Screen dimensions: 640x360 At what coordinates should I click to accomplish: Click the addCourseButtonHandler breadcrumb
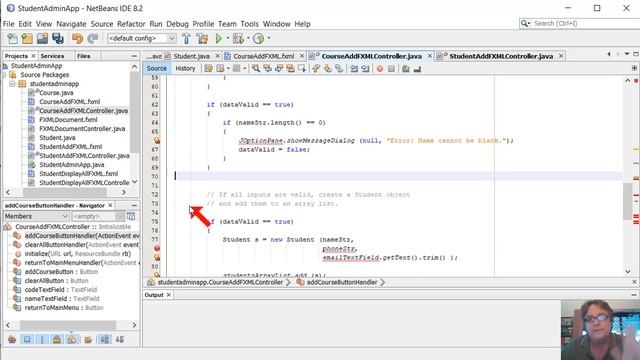tap(342, 282)
